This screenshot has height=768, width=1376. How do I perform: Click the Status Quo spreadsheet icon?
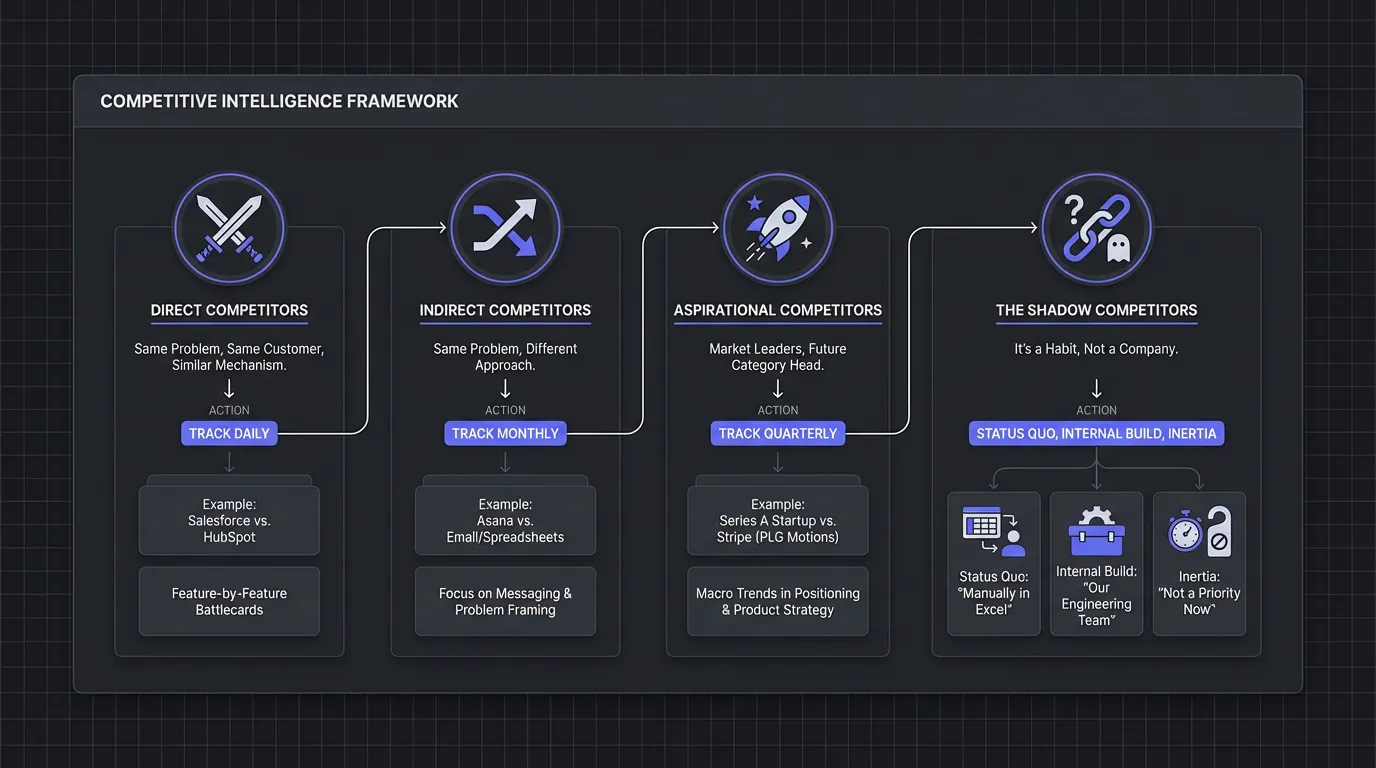pos(993,531)
